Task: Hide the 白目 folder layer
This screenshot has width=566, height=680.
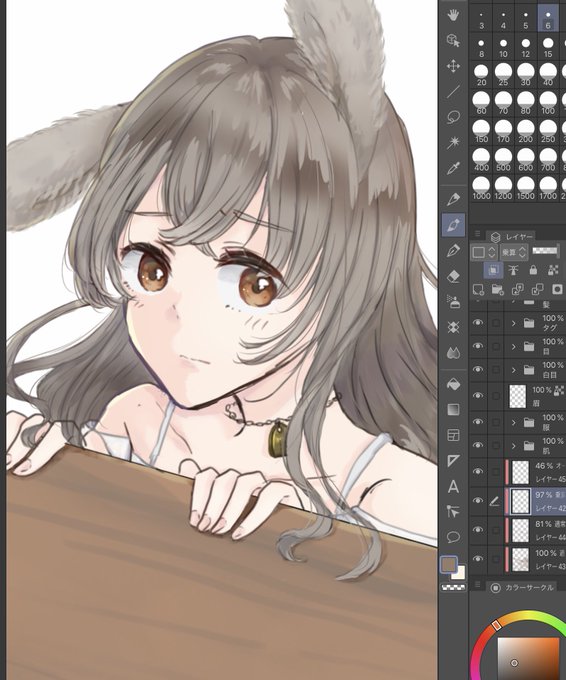Action: [478, 369]
